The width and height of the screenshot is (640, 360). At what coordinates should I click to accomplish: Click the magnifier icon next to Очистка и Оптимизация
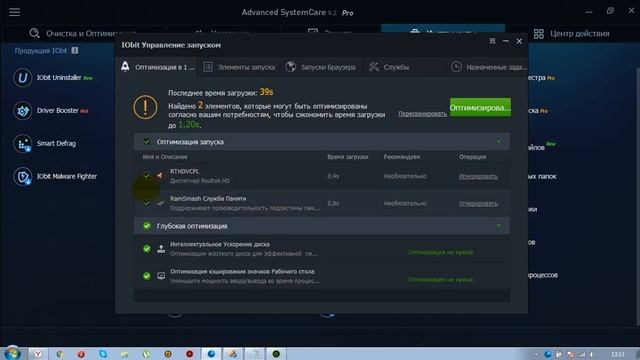tap(34, 33)
